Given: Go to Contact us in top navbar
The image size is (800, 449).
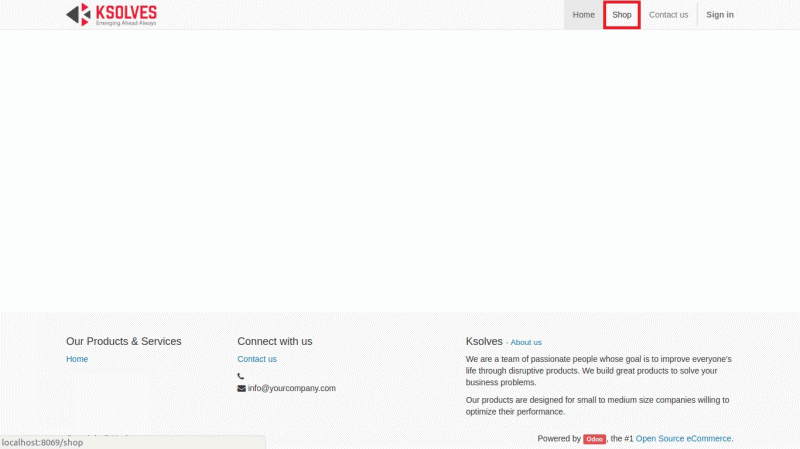Looking at the screenshot, I should (668, 15).
